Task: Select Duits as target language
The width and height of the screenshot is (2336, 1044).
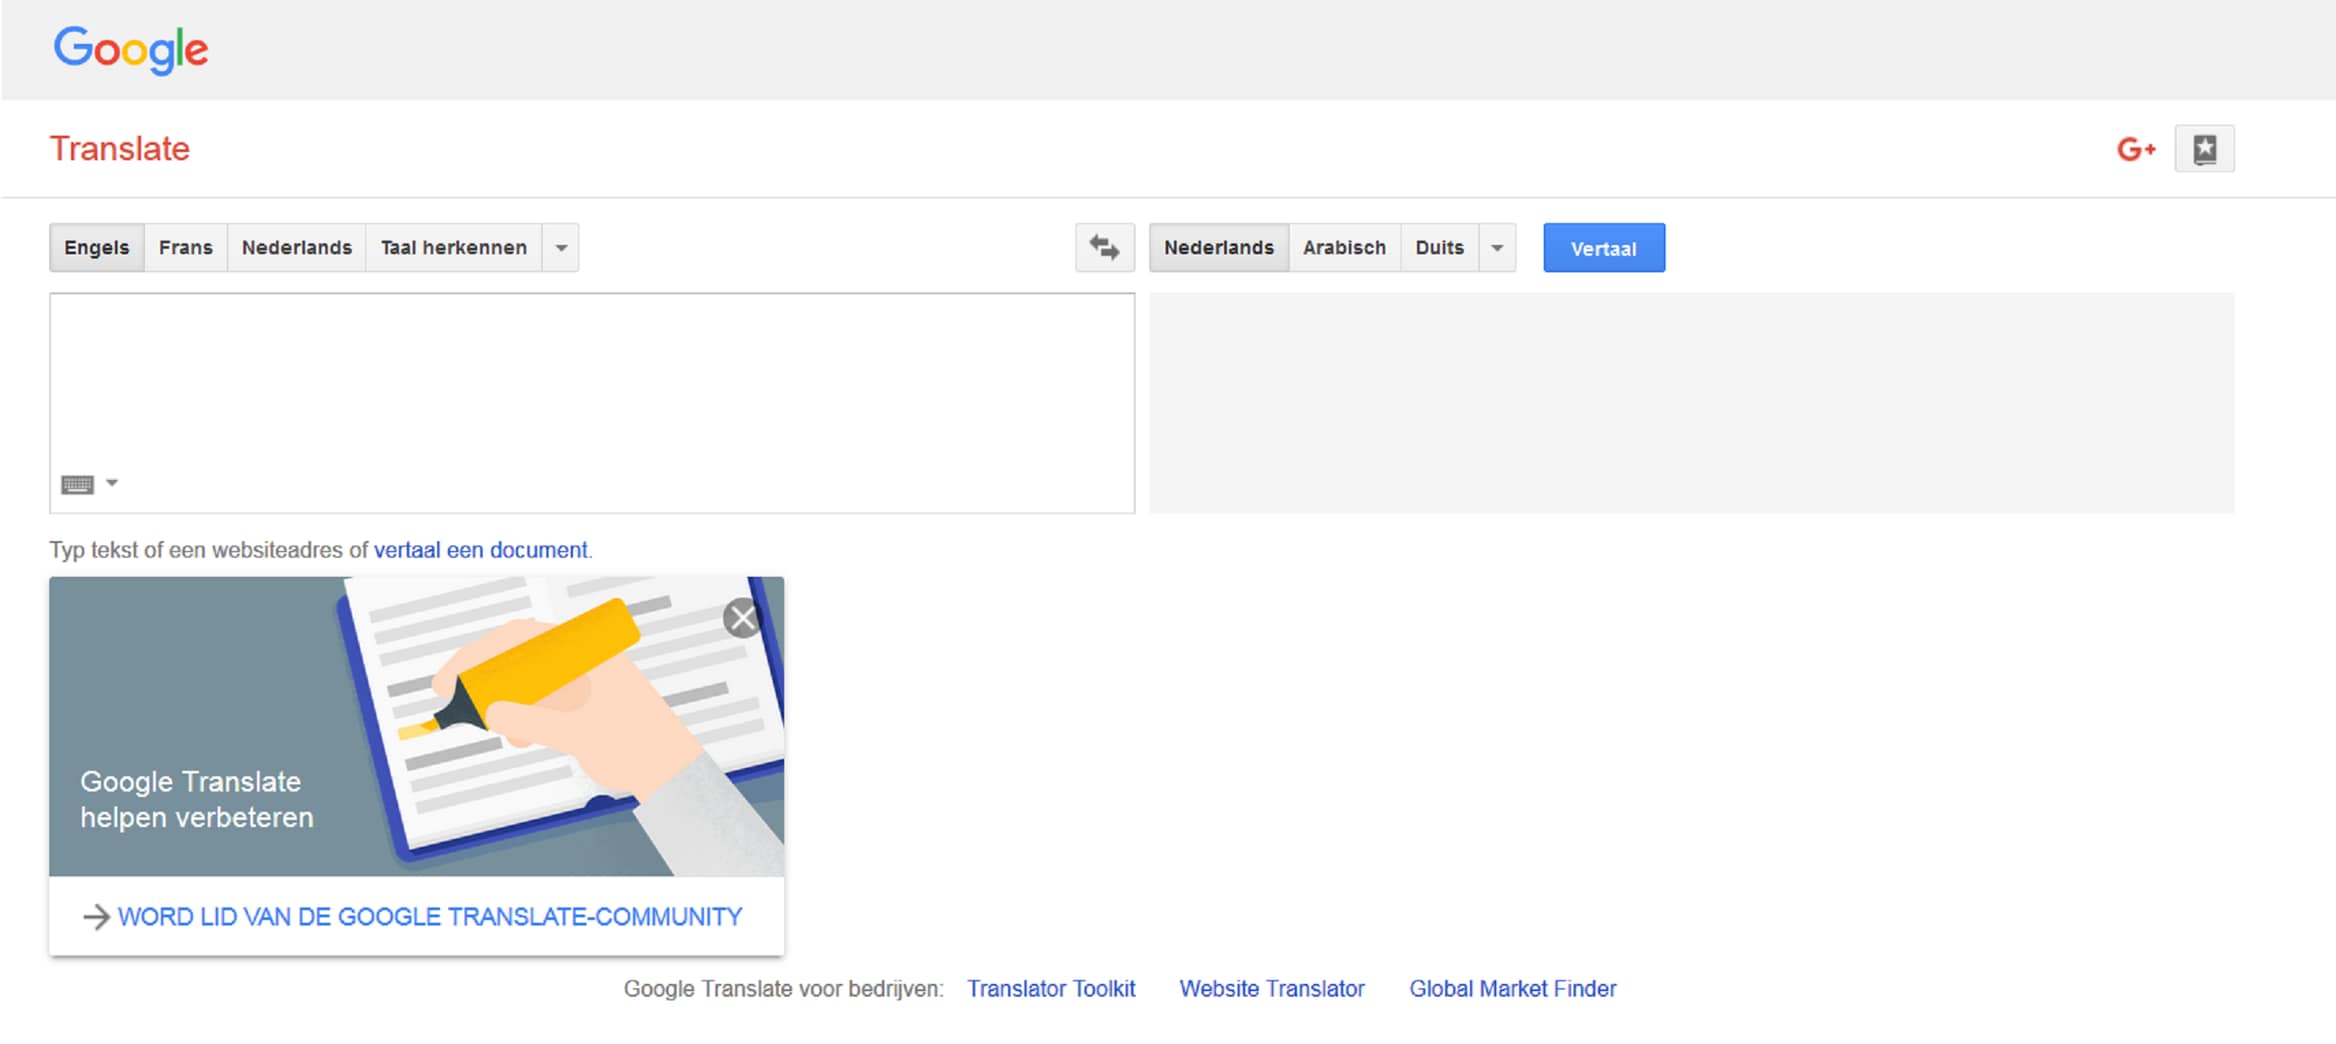Action: click(1440, 247)
